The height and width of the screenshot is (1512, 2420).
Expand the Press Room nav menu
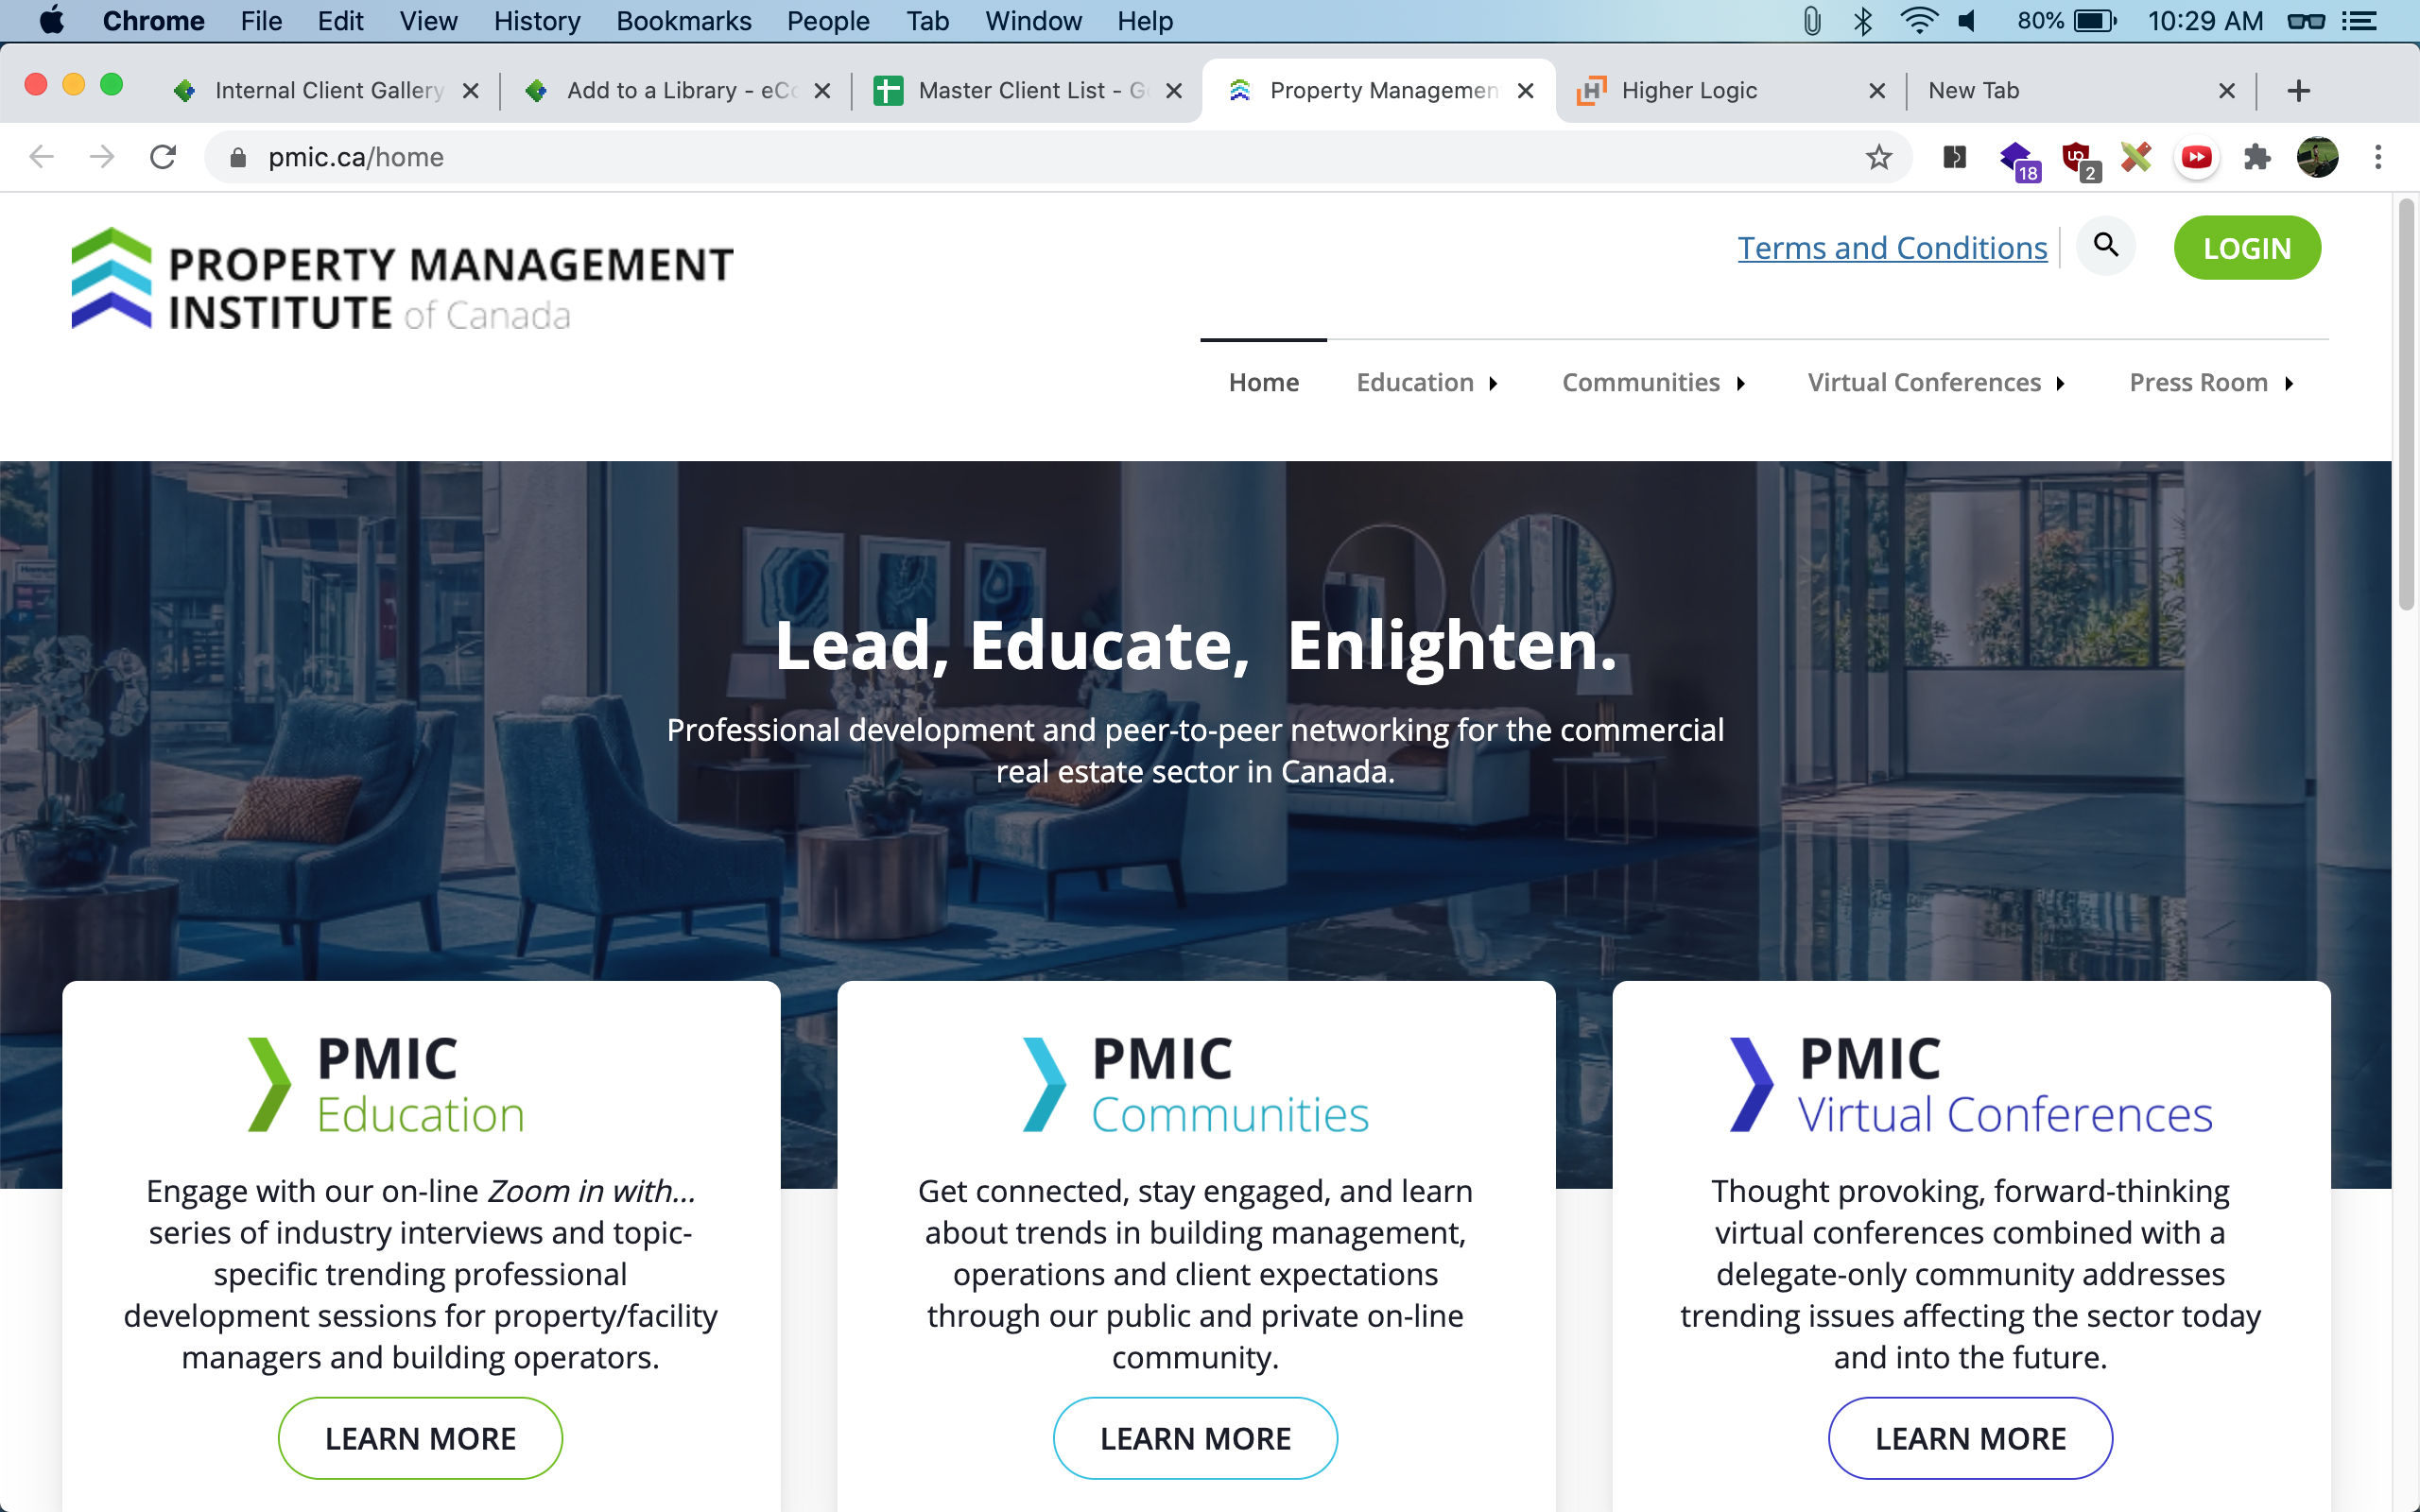(2210, 383)
